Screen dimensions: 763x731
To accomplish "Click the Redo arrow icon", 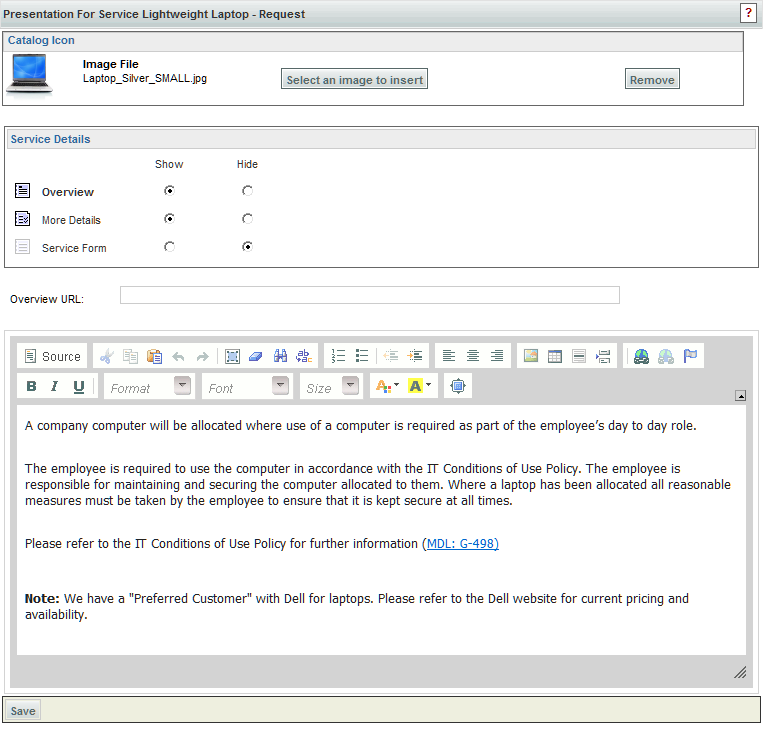I will coord(202,356).
